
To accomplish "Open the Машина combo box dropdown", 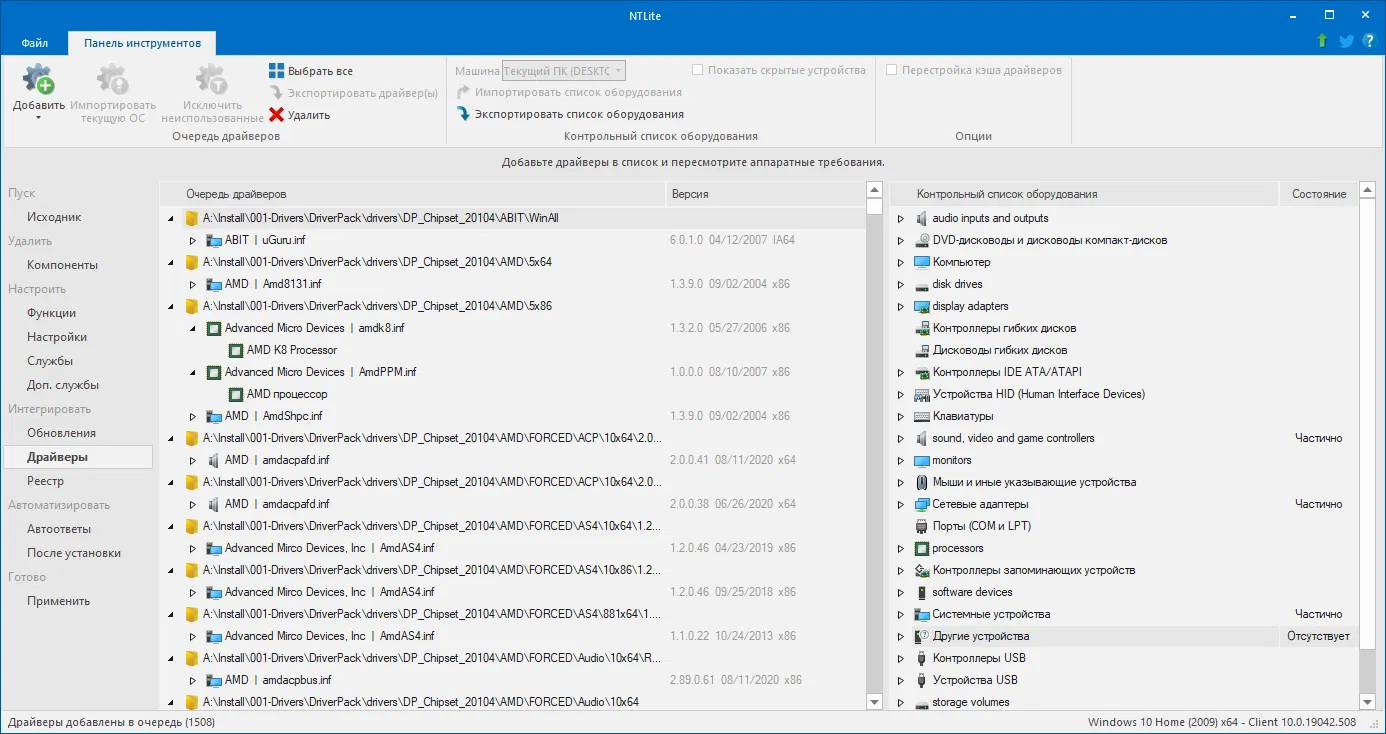I will point(619,71).
